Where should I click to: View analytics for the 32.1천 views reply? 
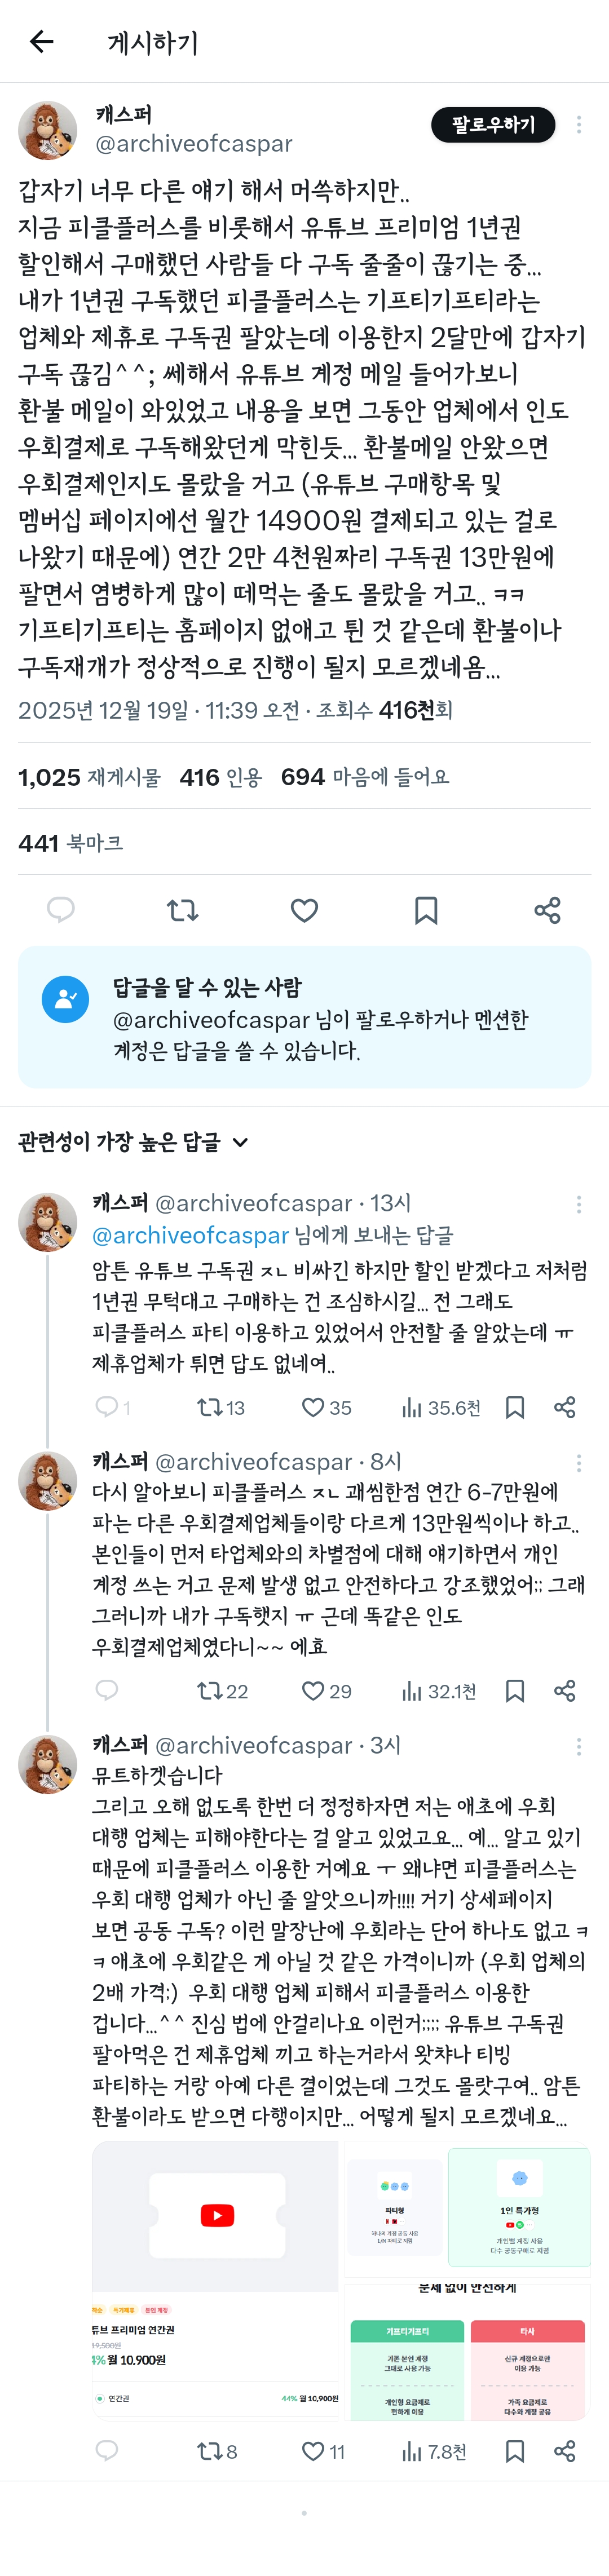tap(438, 1691)
